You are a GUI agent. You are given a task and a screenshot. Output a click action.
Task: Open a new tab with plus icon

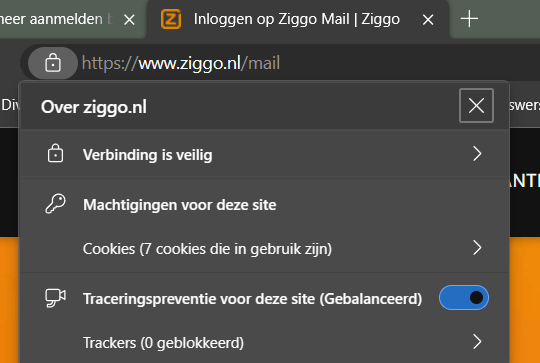click(x=469, y=19)
